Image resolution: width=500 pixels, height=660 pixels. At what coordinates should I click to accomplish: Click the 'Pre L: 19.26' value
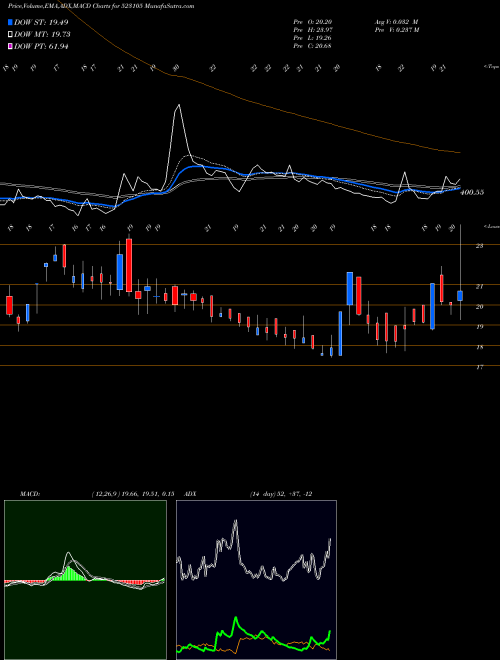pos(313,38)
